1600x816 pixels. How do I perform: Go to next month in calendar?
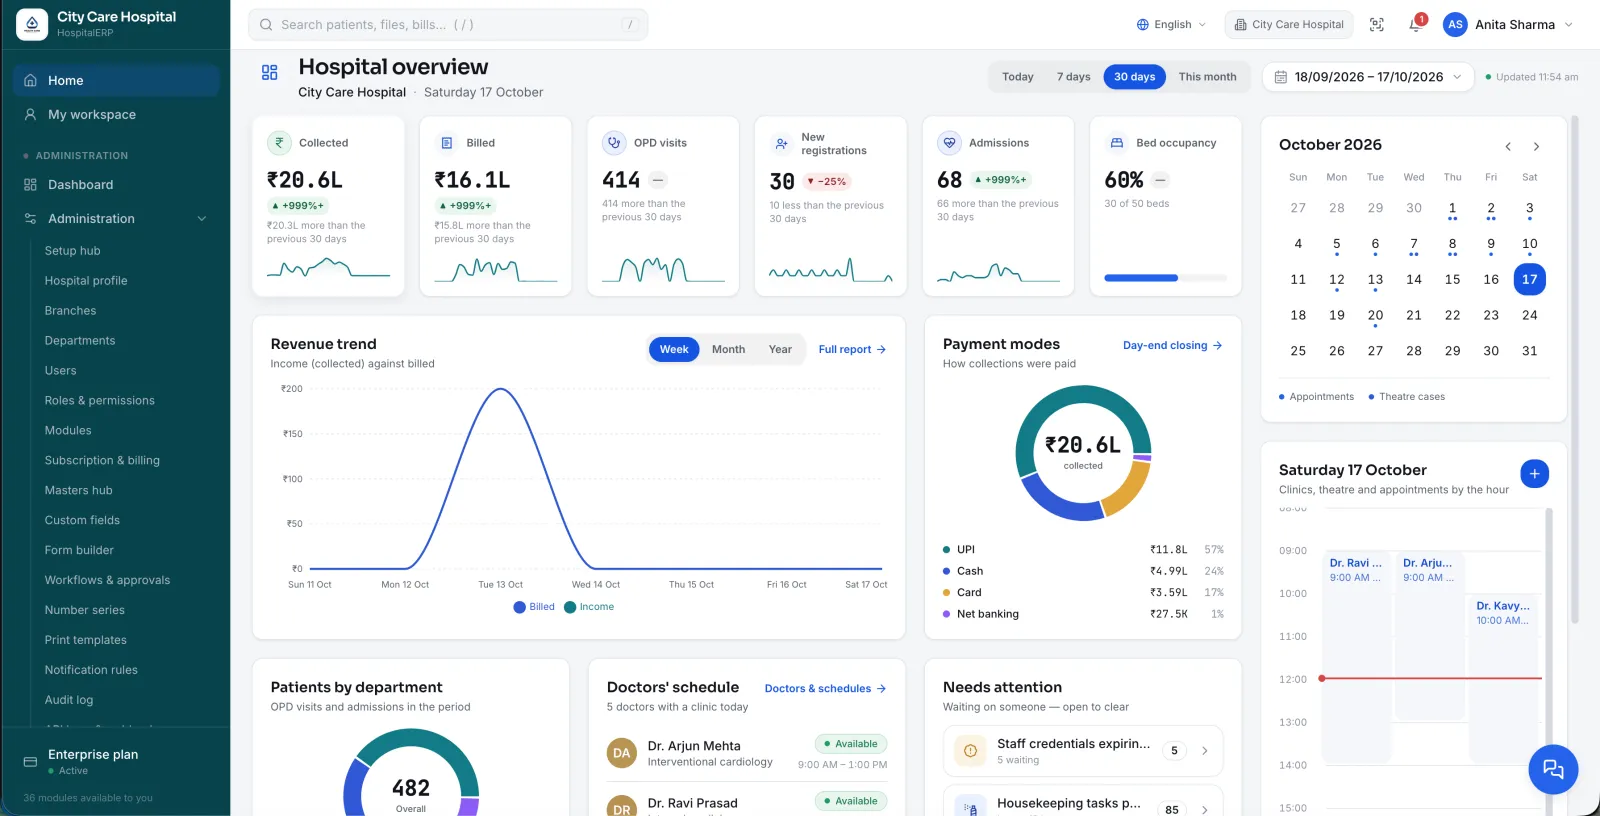[x=1536, y=147]
